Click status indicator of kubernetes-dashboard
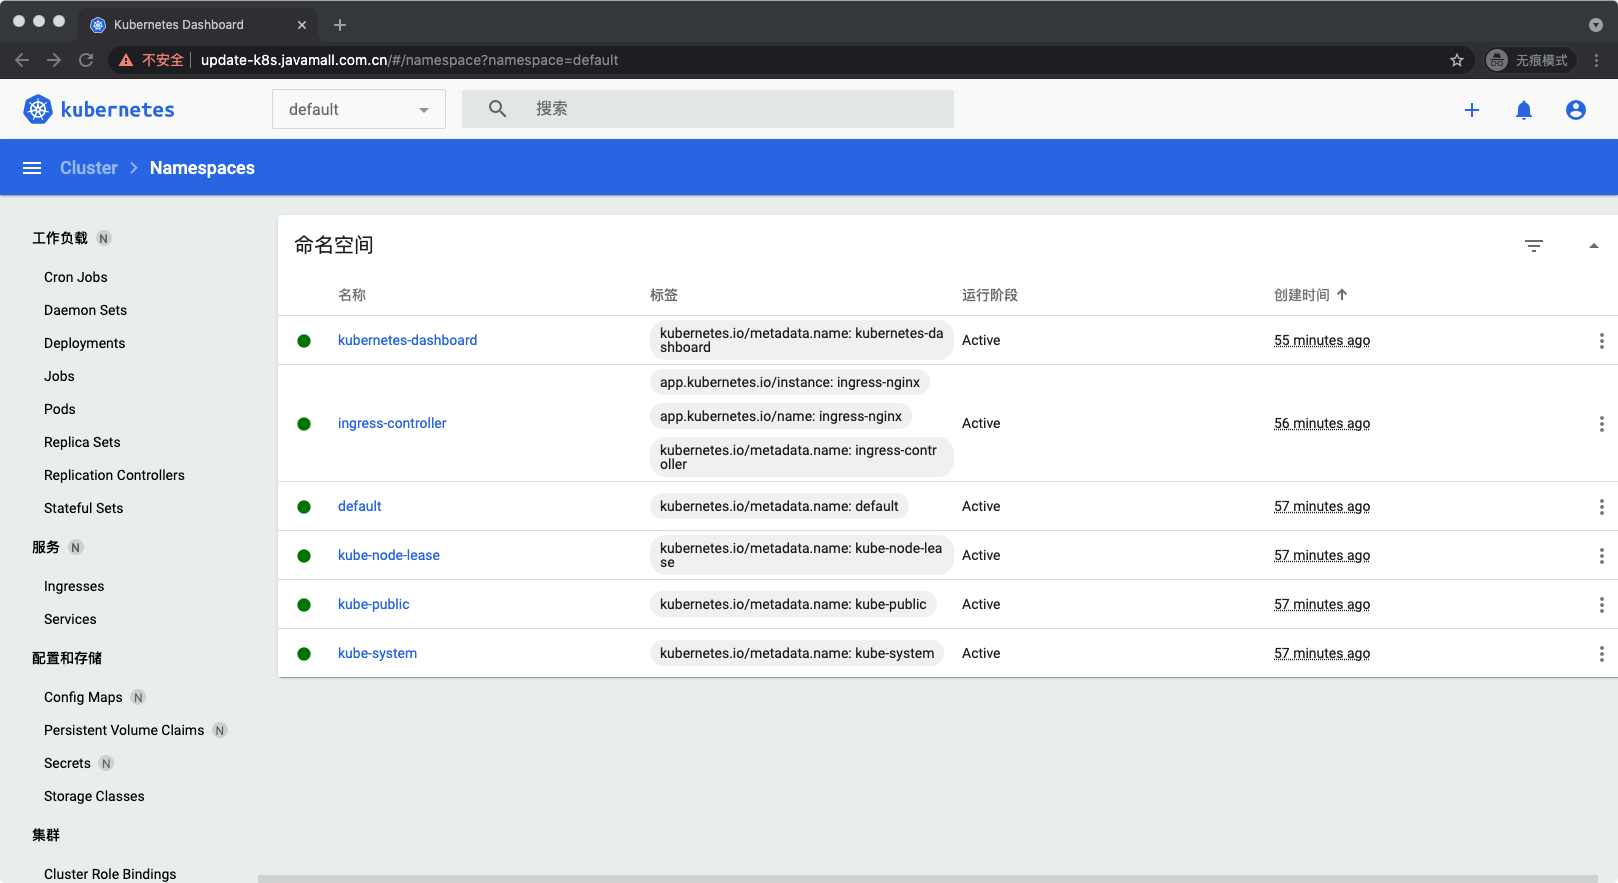The image size is (1618, 883). (x=304, y=341)
